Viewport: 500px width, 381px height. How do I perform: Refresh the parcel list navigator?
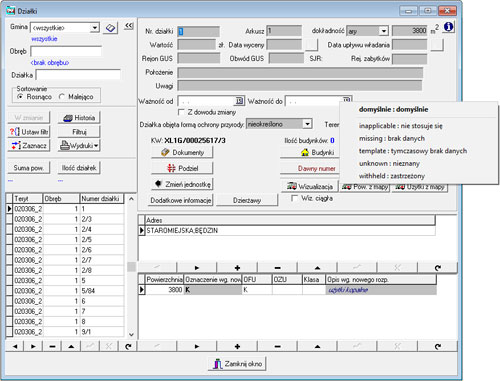pos(128,346)
